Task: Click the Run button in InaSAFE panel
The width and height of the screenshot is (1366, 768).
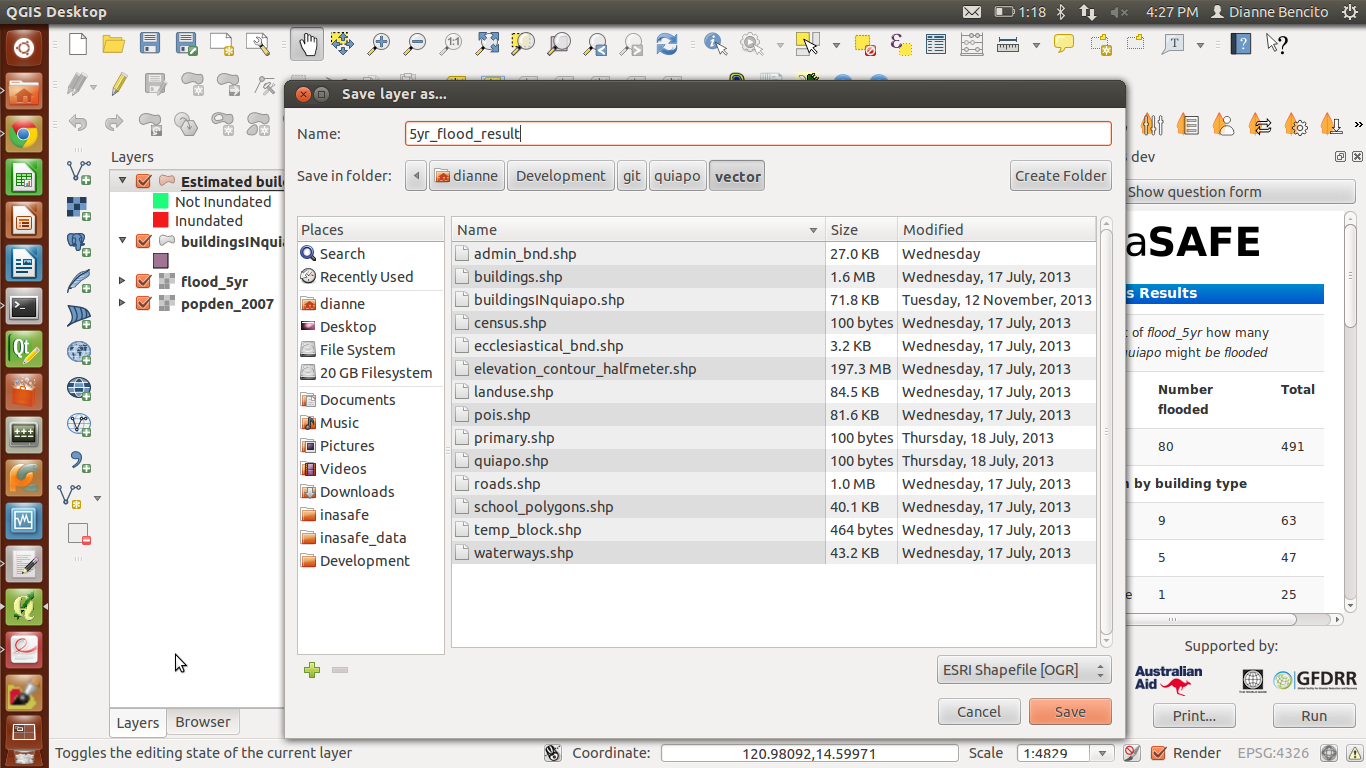Action: point(1314,716)
